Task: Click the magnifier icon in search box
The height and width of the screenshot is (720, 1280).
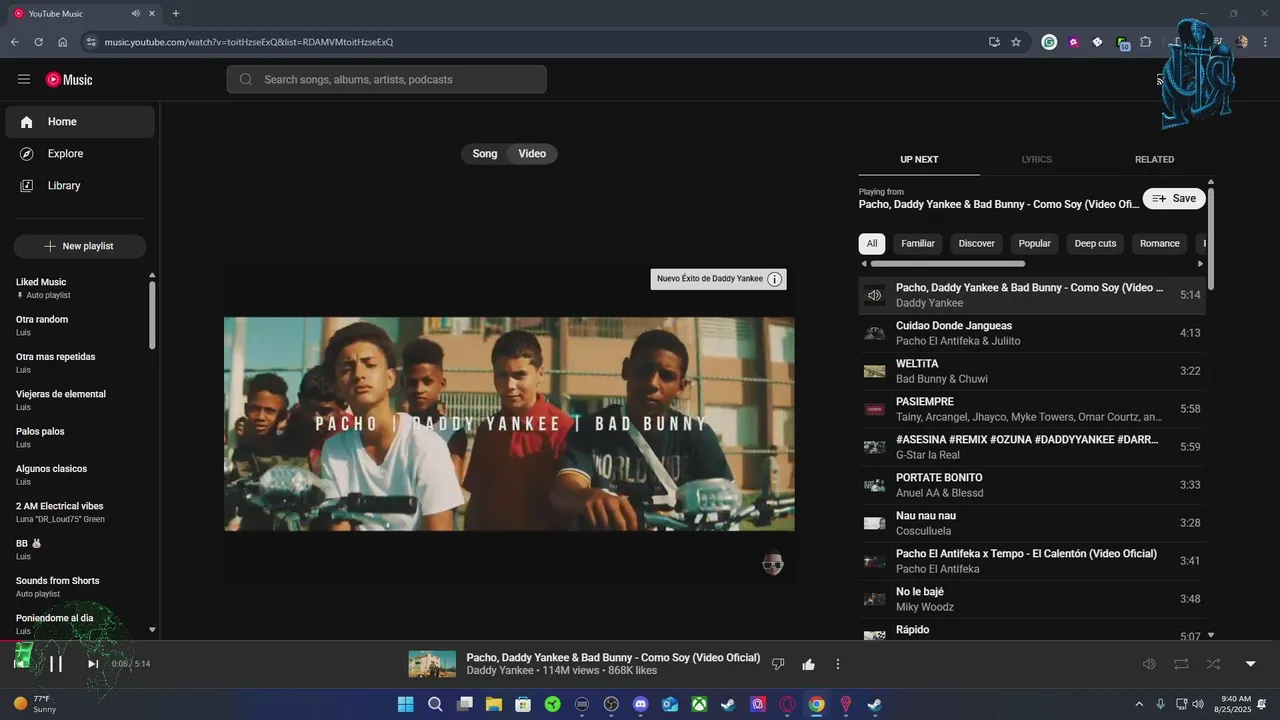Action: tap(246, 79)
